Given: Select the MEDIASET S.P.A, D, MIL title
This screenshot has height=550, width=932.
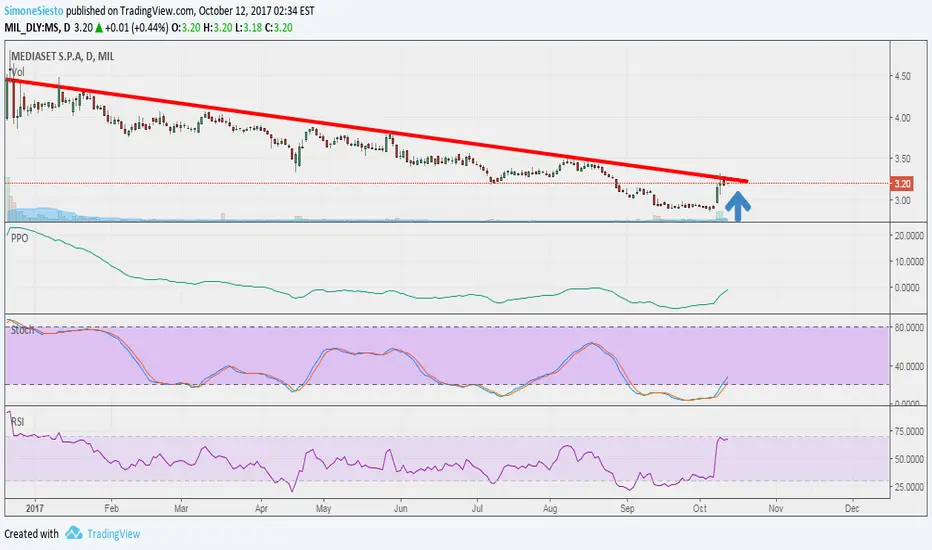Looking at the screenshot, I should [x=62, y=56].
